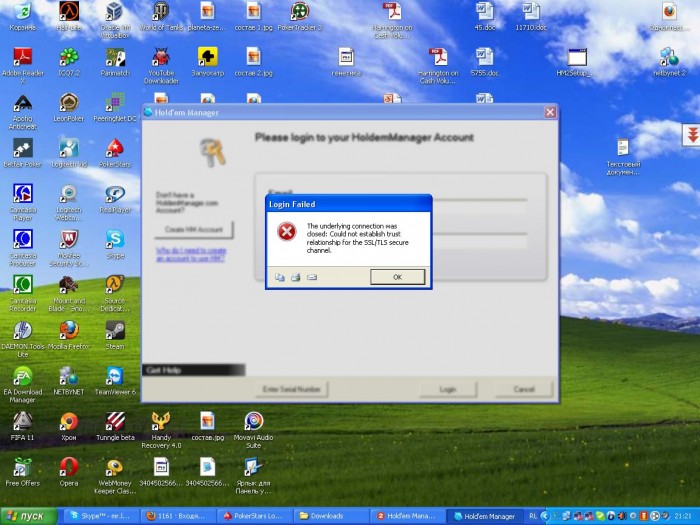Select McAfee Security desktop icon
The height and width of the screenshot is (525, 700).
[69, 248]
